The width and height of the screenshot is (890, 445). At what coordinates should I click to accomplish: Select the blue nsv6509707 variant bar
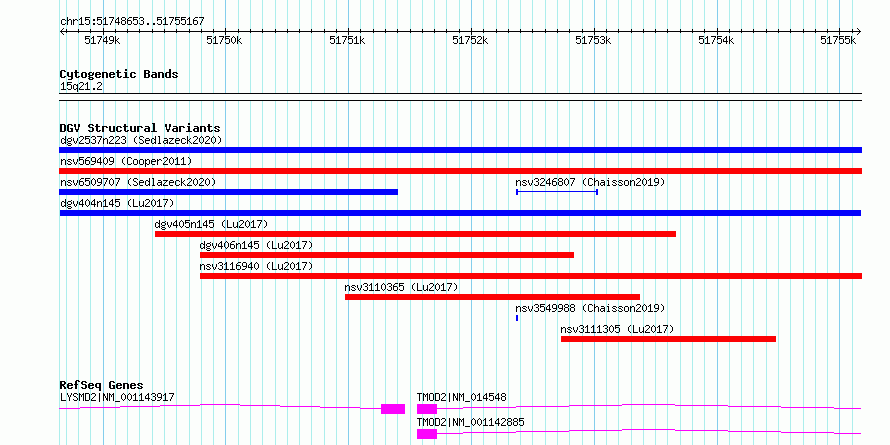(229, 192)
